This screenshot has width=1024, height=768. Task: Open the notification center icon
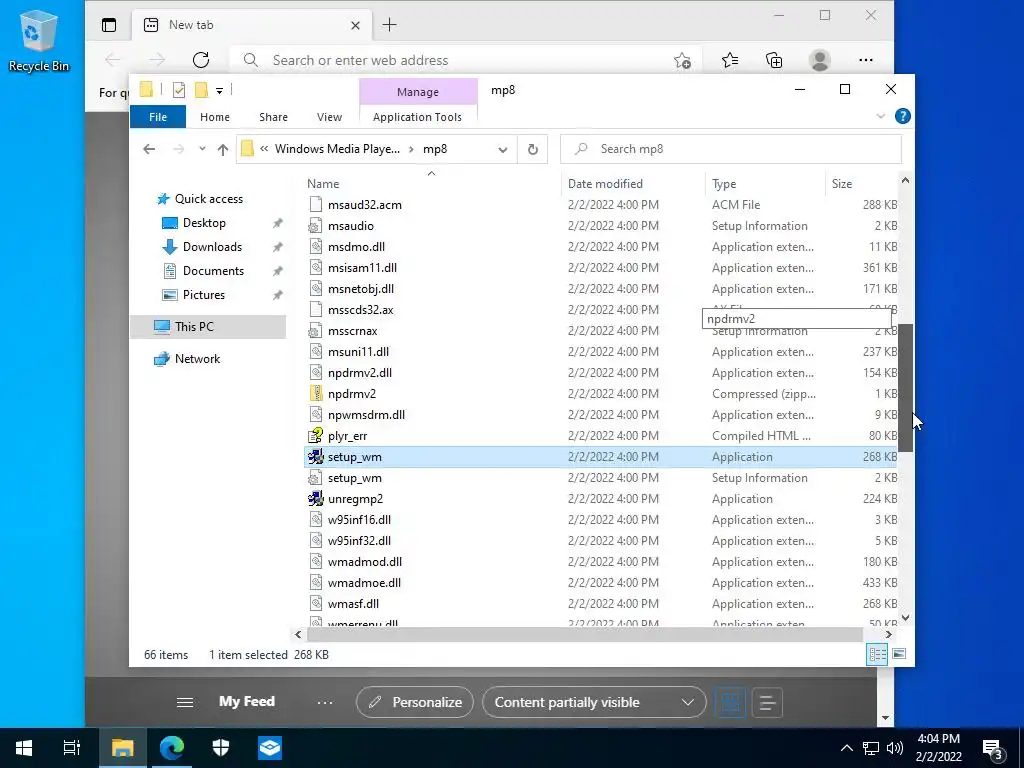[993, 748]
